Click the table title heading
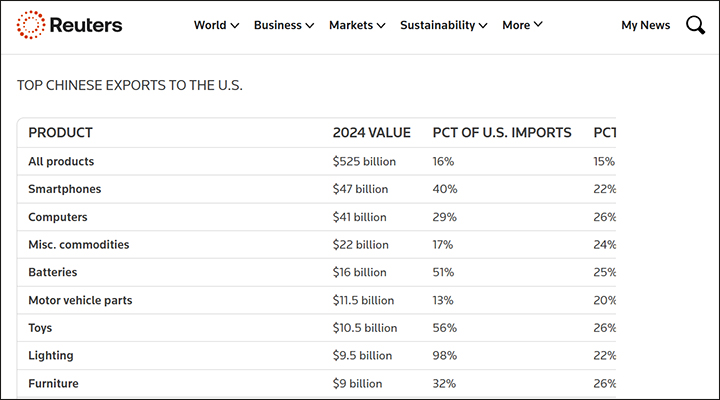Image resolution: width=720 pixels, height=400 pixels. (x=130, y=85)
